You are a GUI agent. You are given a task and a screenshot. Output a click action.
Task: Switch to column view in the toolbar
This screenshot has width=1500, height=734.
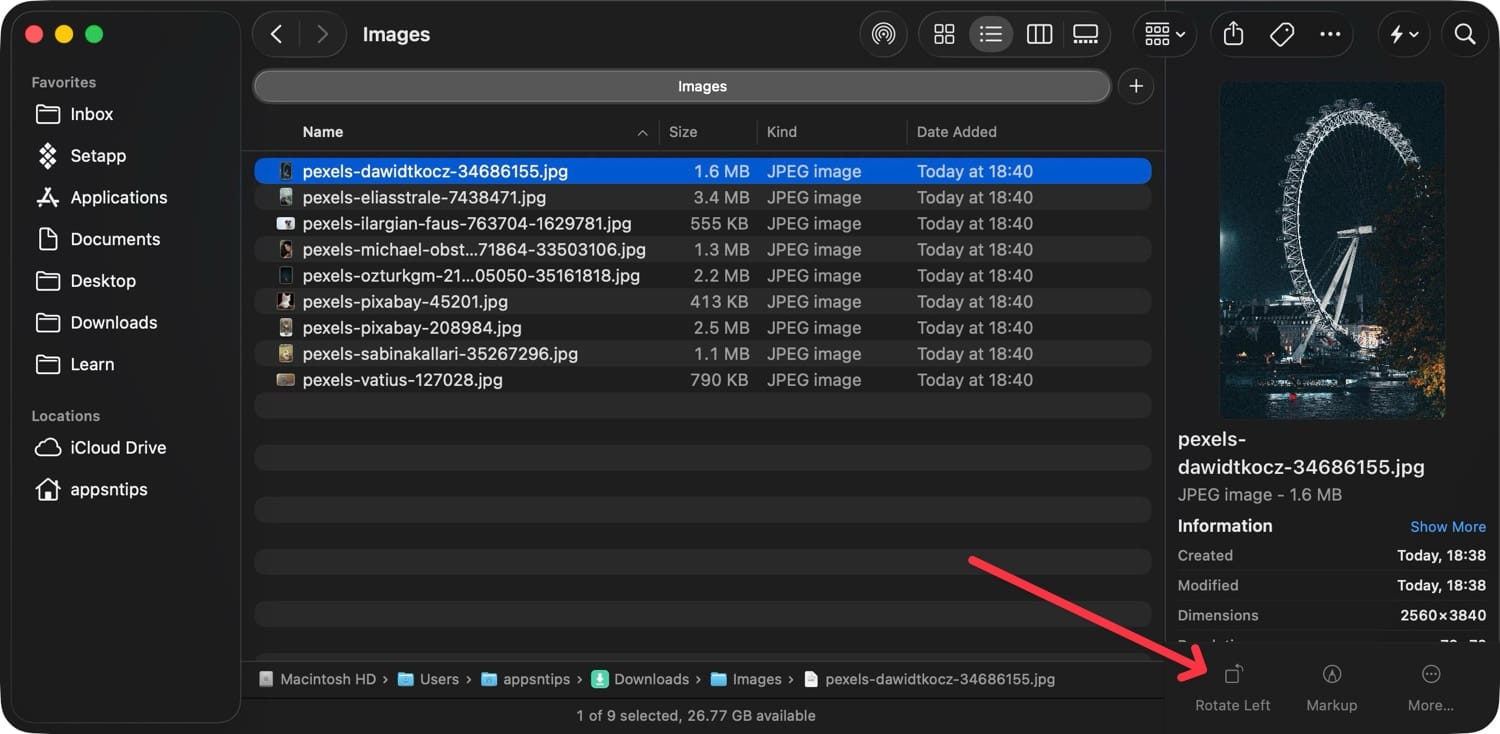click(1039, 33)
